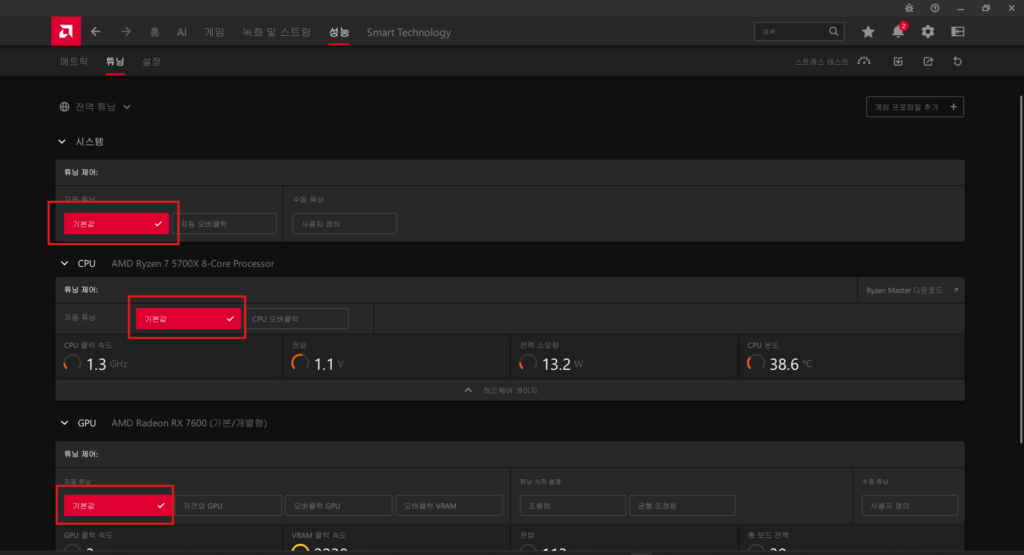This screenshot has height=555, width=1024.
Task: Collapse the CPU section chevron
Action: [64, 263]
